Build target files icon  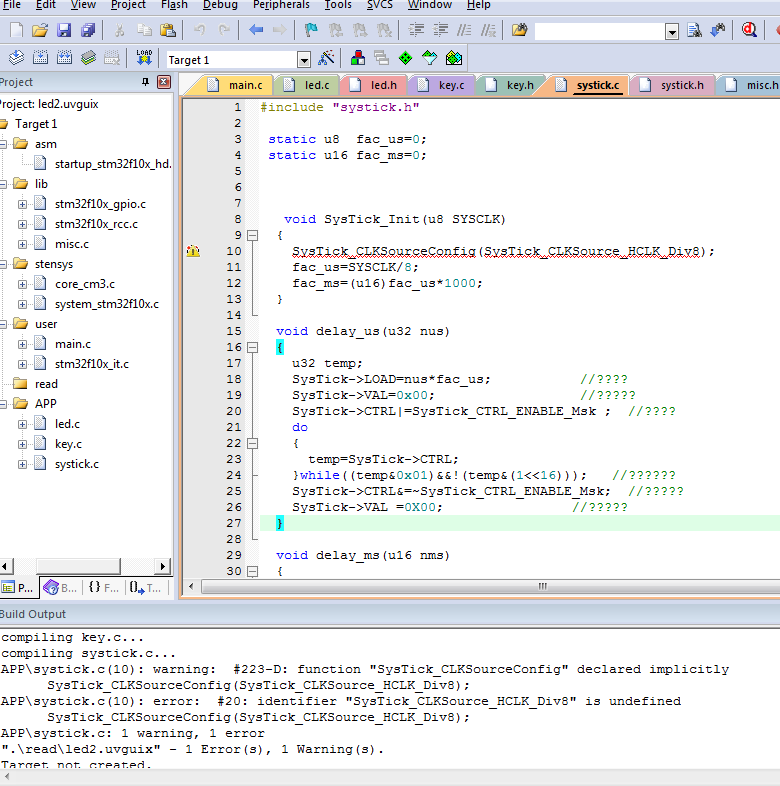[41, 58]
